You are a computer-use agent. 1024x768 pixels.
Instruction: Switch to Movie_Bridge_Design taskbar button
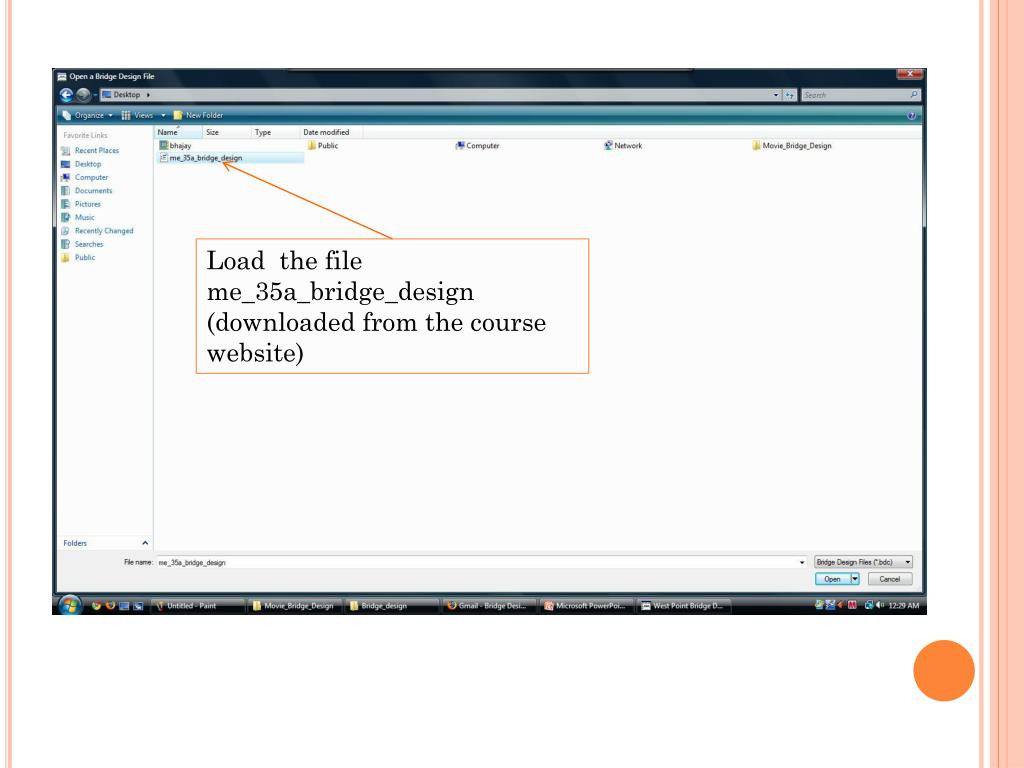click(295, 606)
